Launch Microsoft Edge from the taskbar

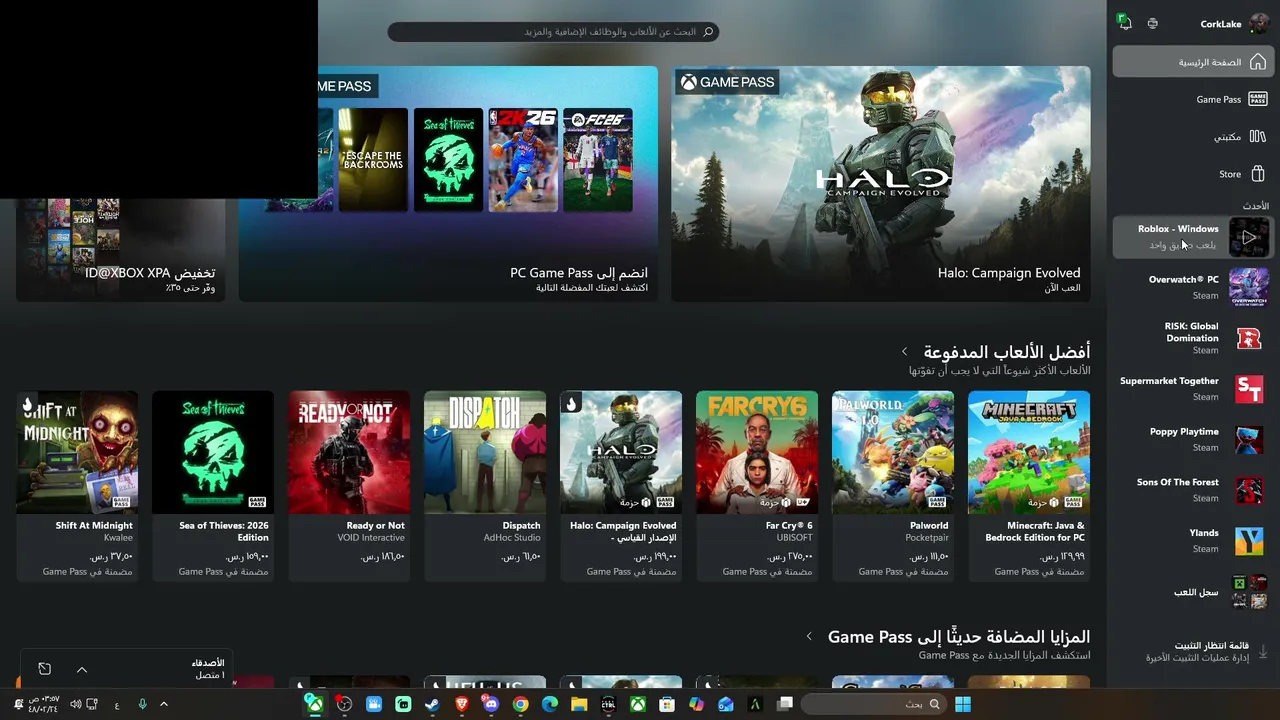pos(550,705)
